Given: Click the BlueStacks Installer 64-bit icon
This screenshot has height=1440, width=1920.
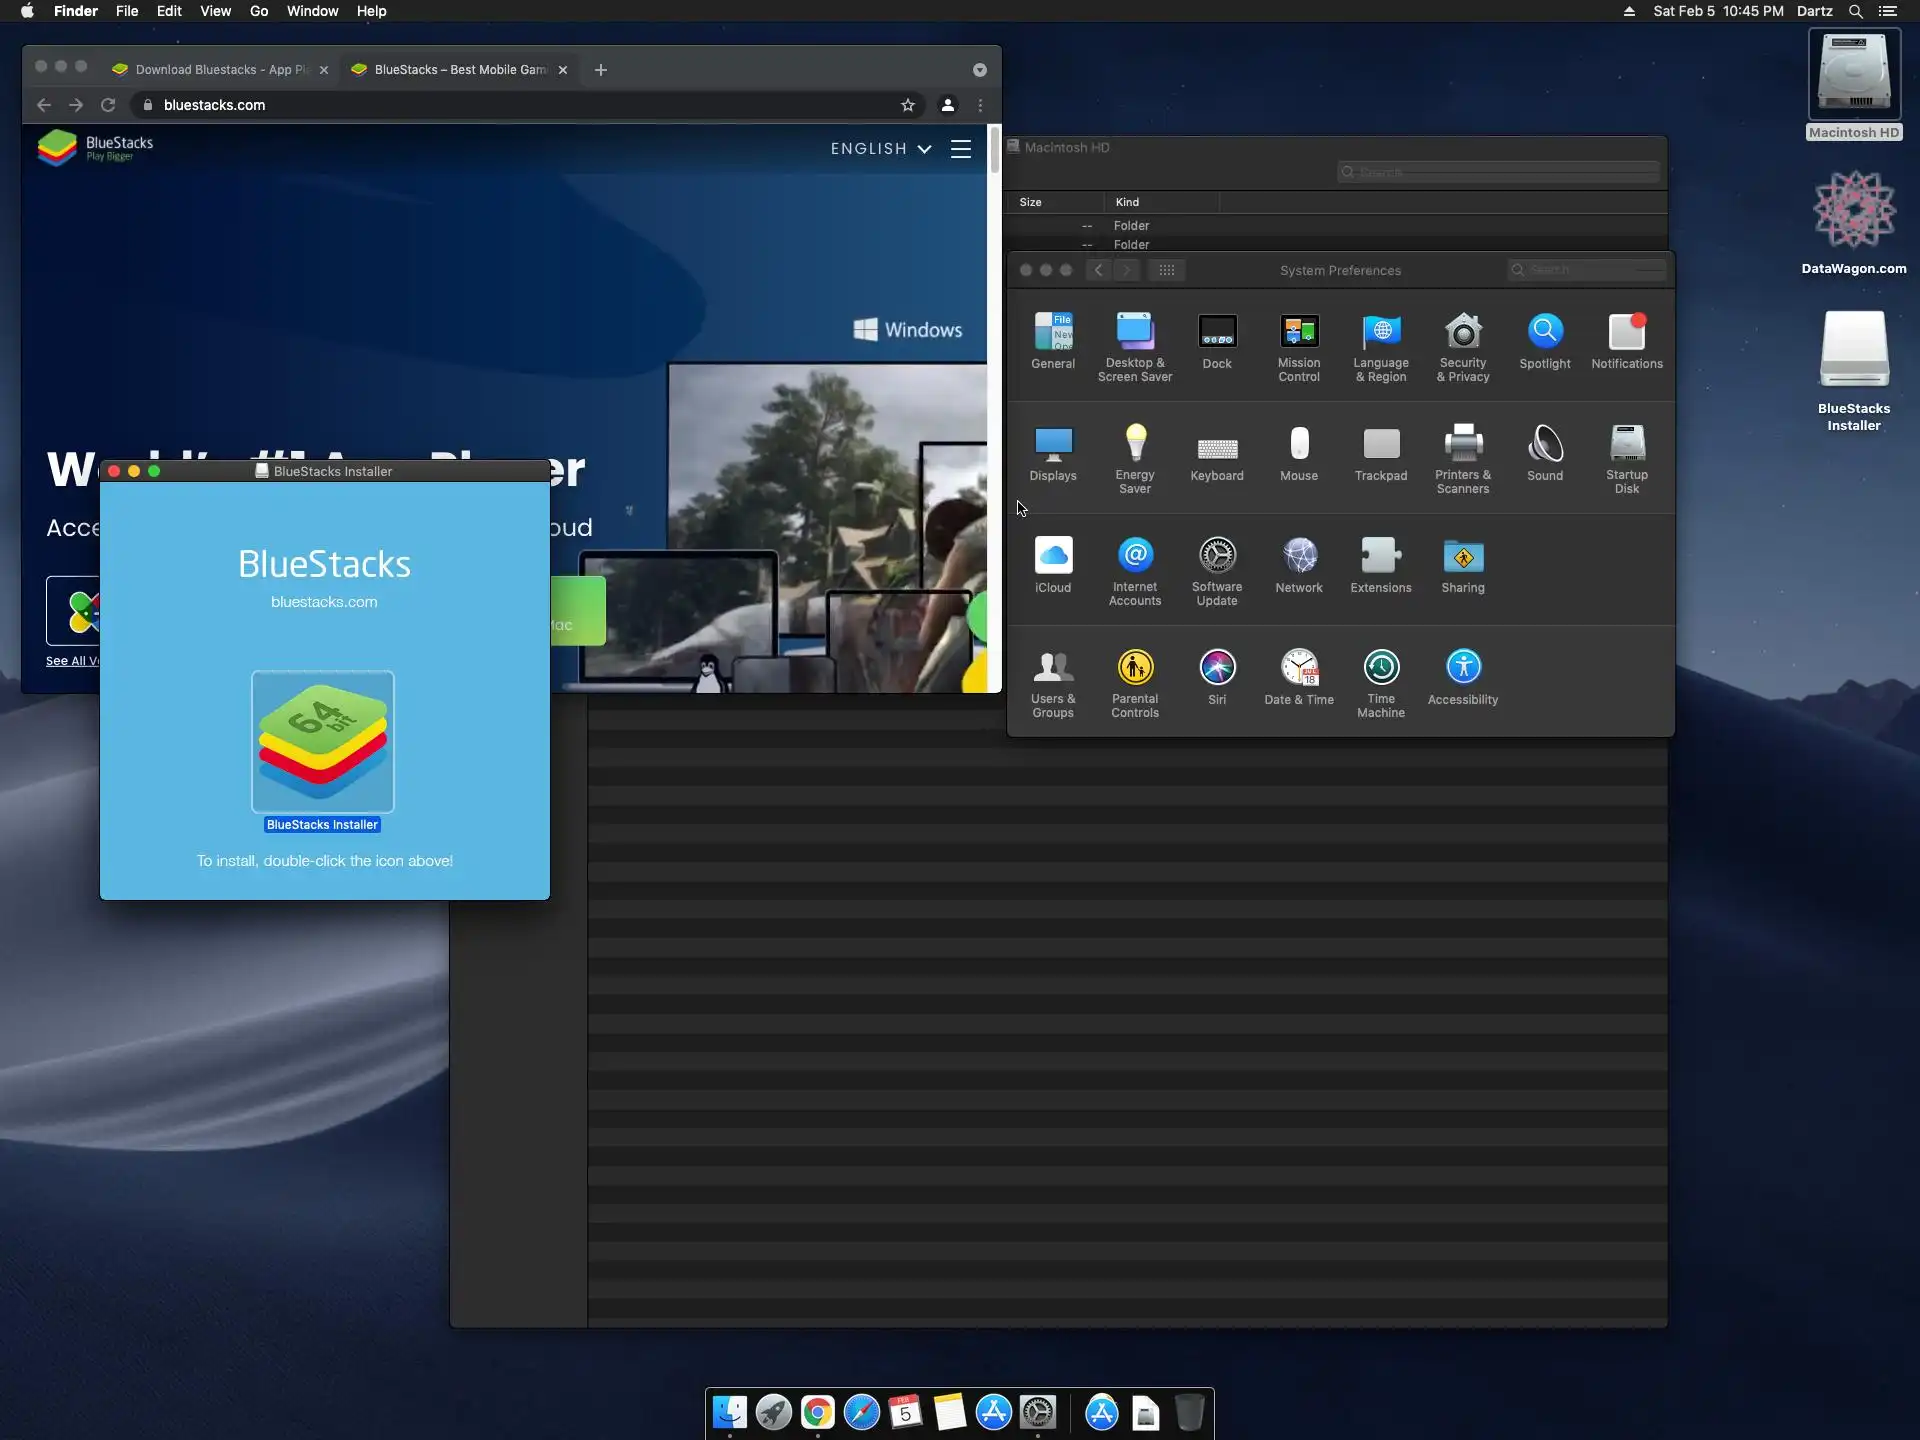Looking at the screenshot, I should pos(322,741).
